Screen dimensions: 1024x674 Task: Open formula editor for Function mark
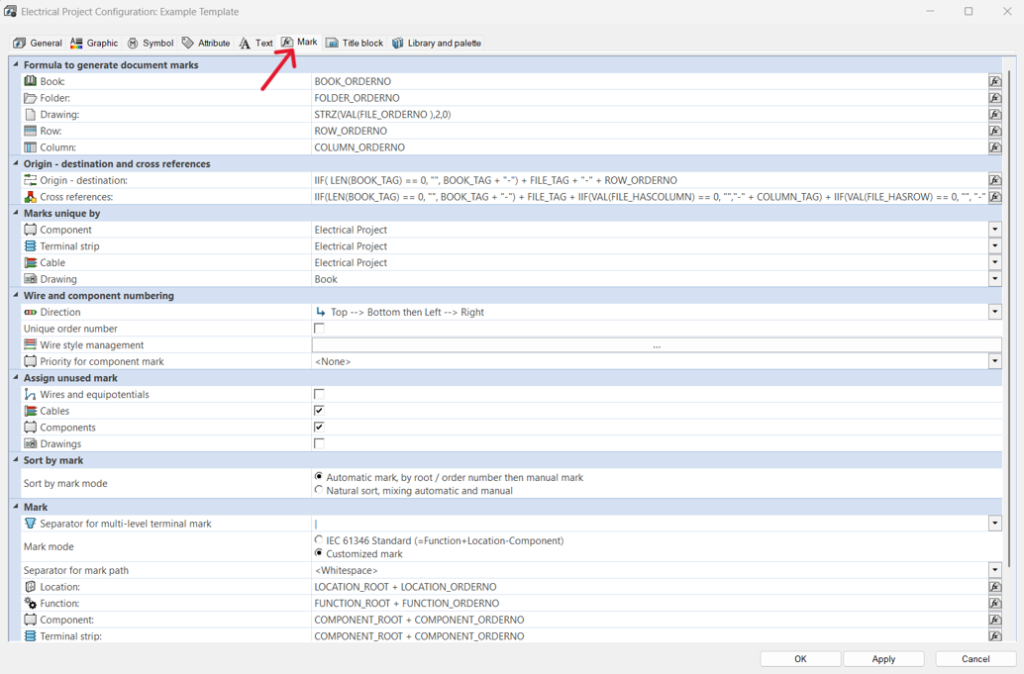[x=995, y=603]
